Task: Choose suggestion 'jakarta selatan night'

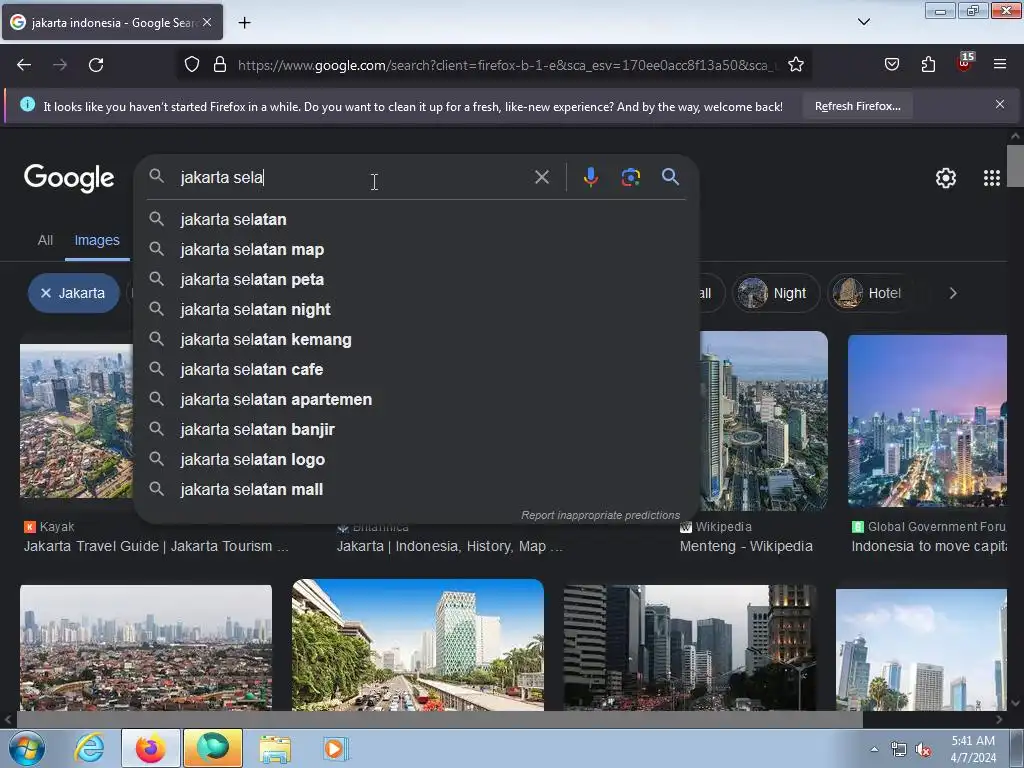Action: 417,310
